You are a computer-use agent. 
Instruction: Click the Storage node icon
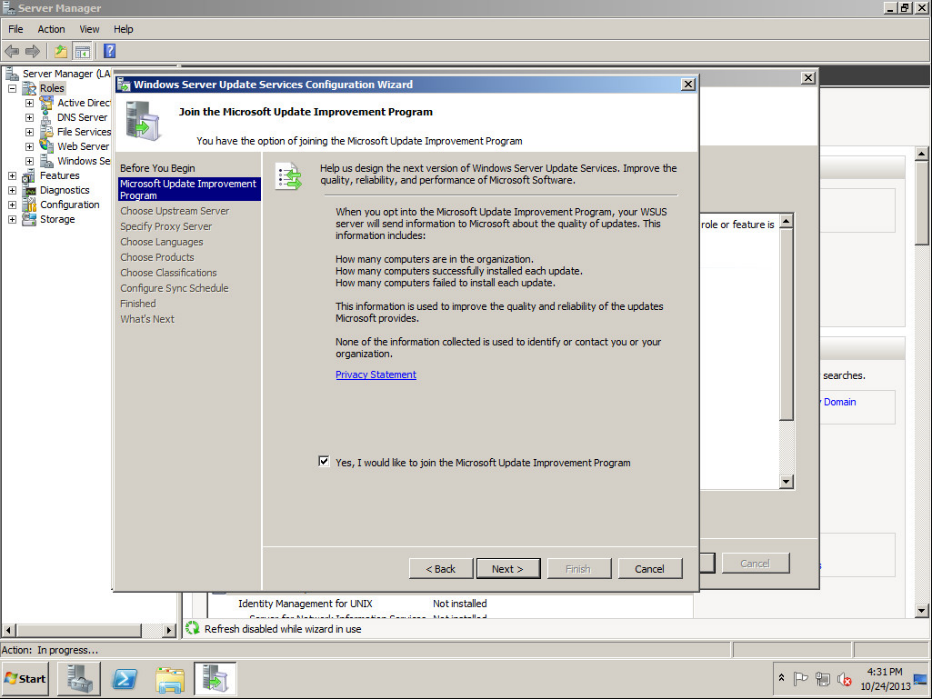29,219
